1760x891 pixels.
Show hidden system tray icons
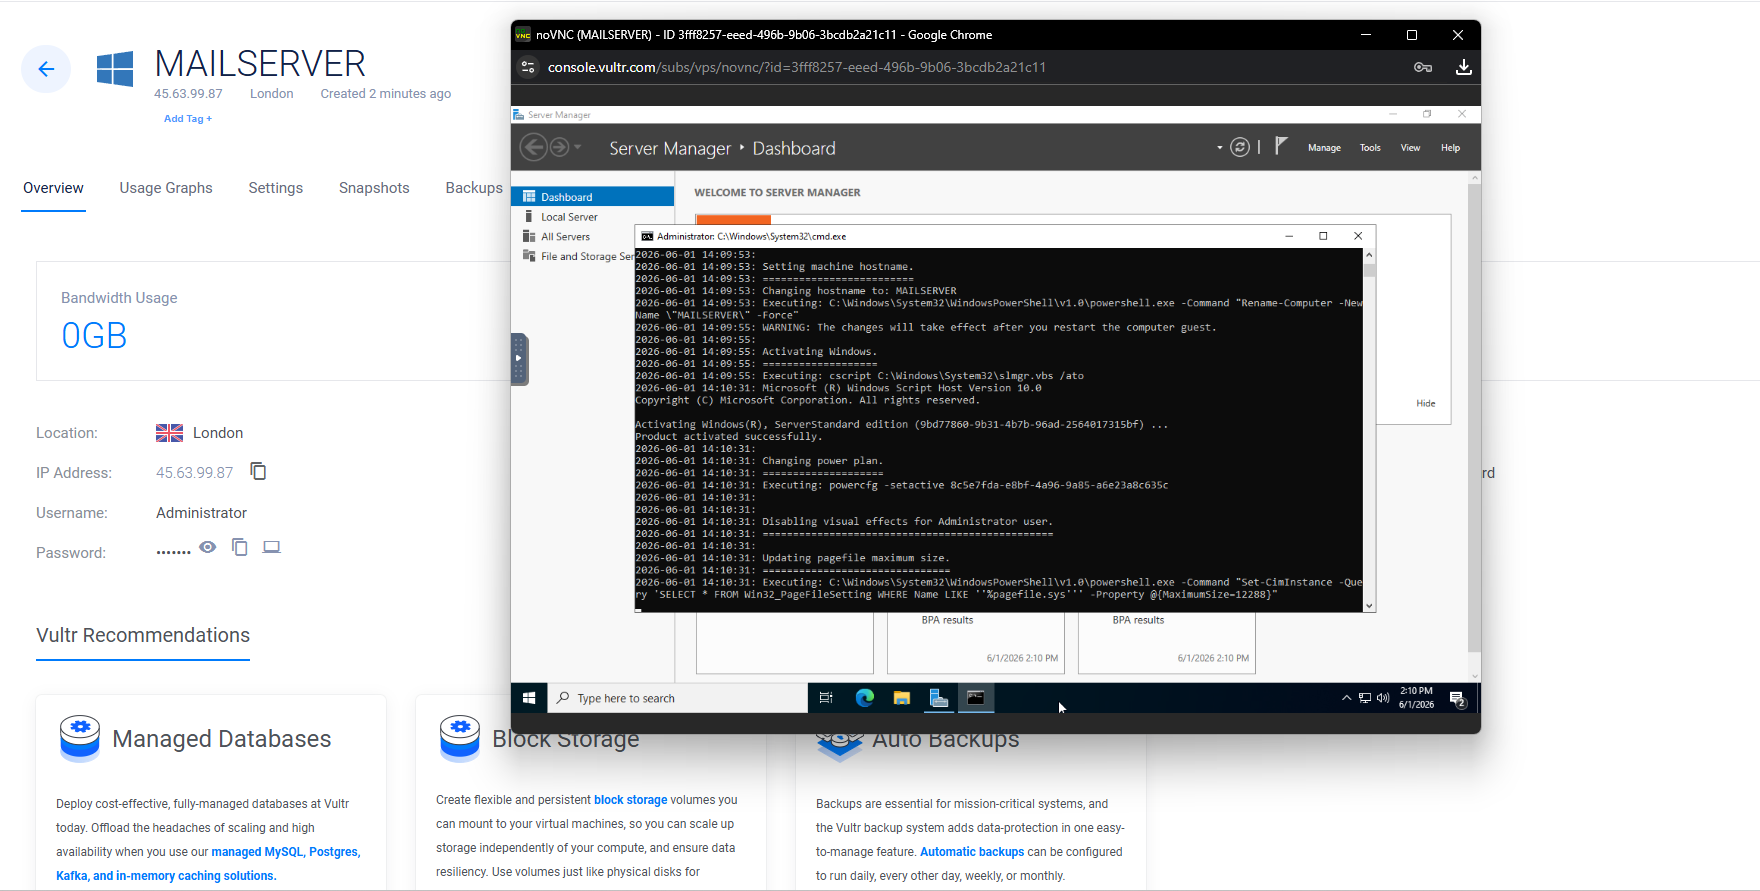tap(1347, 698)
